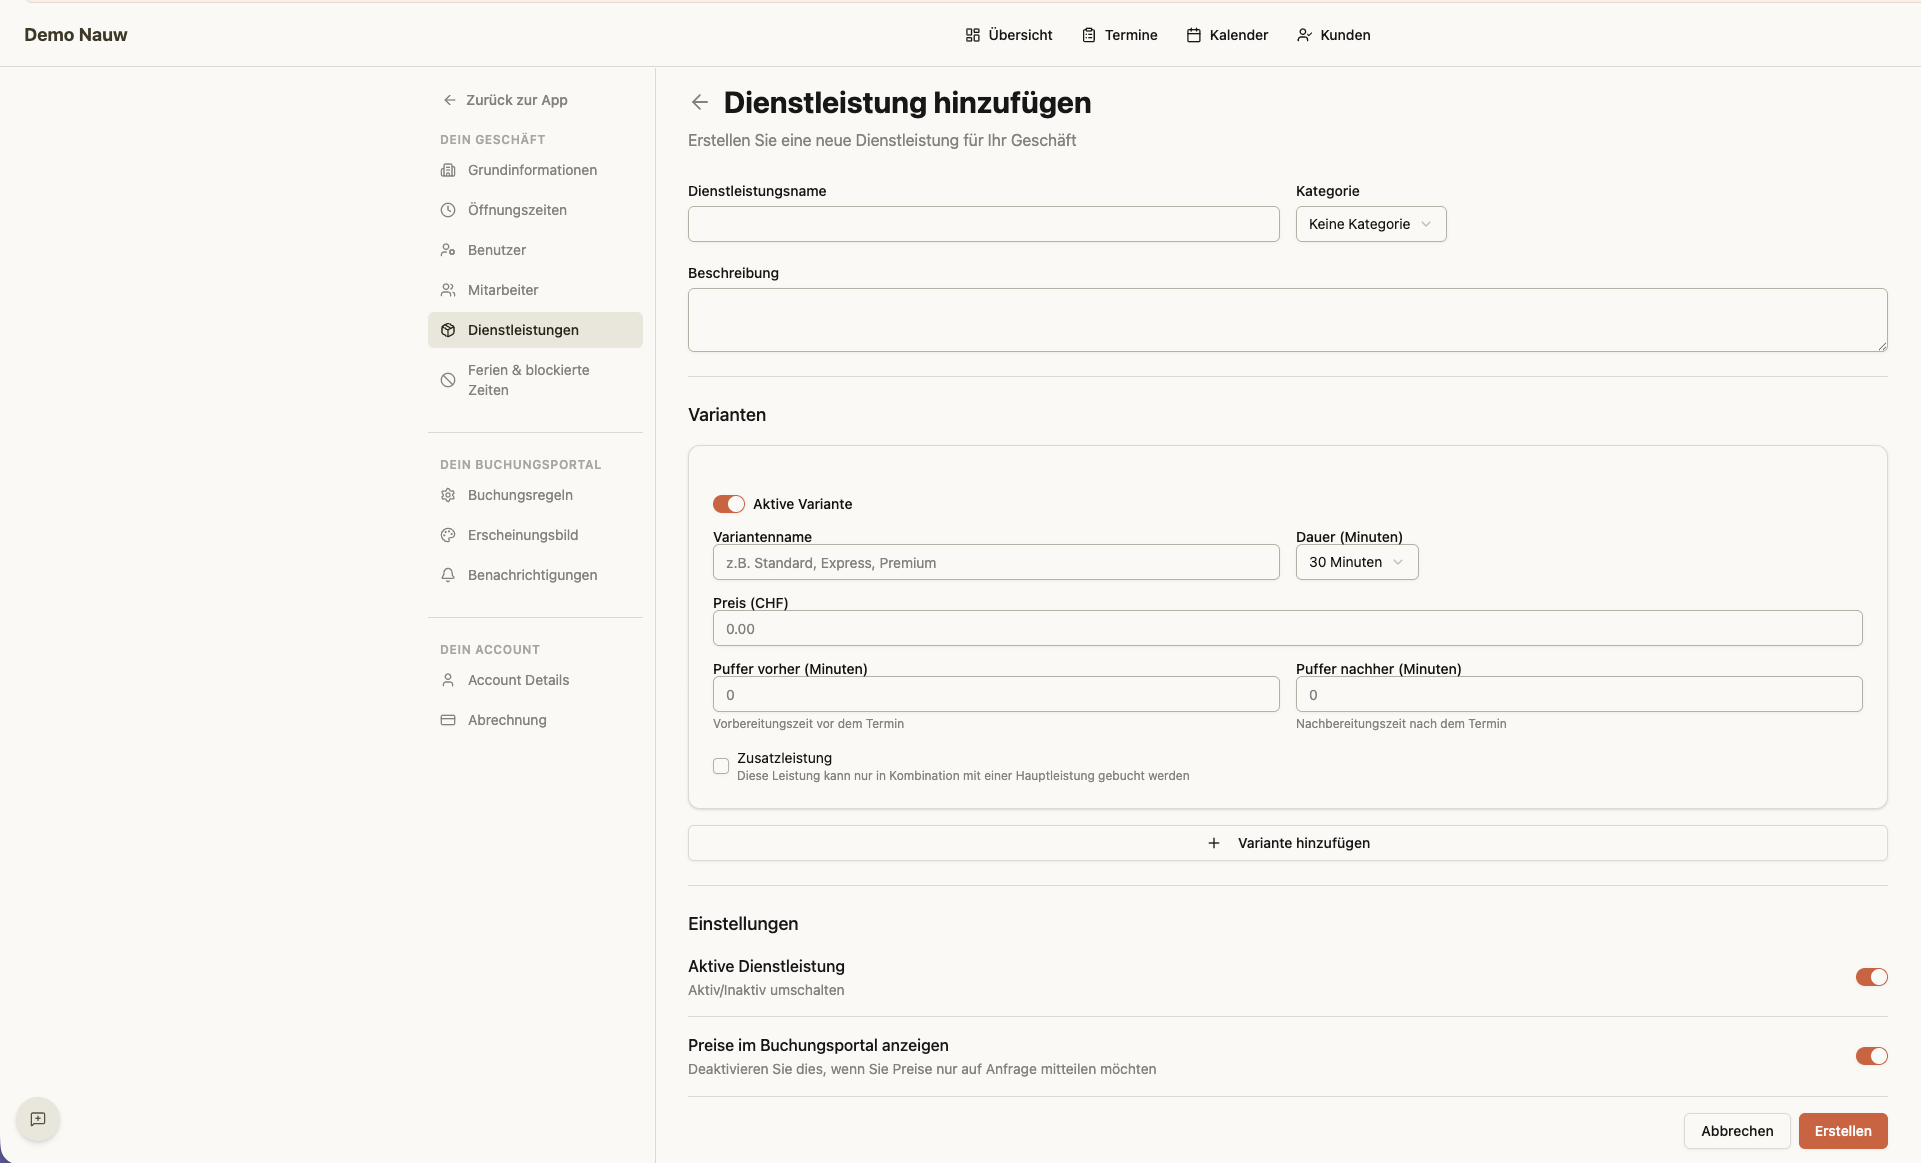This screenshot has height=1163, width=1921.
Task: Click the Öffnungszeiten clock icon
Action: pyautogui.click(x=448, y=210)
